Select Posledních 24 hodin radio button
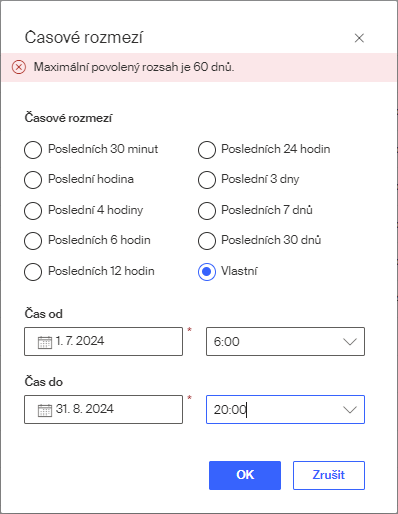The image size is (398, 514). pyautogui.click(x=207, y=150)
